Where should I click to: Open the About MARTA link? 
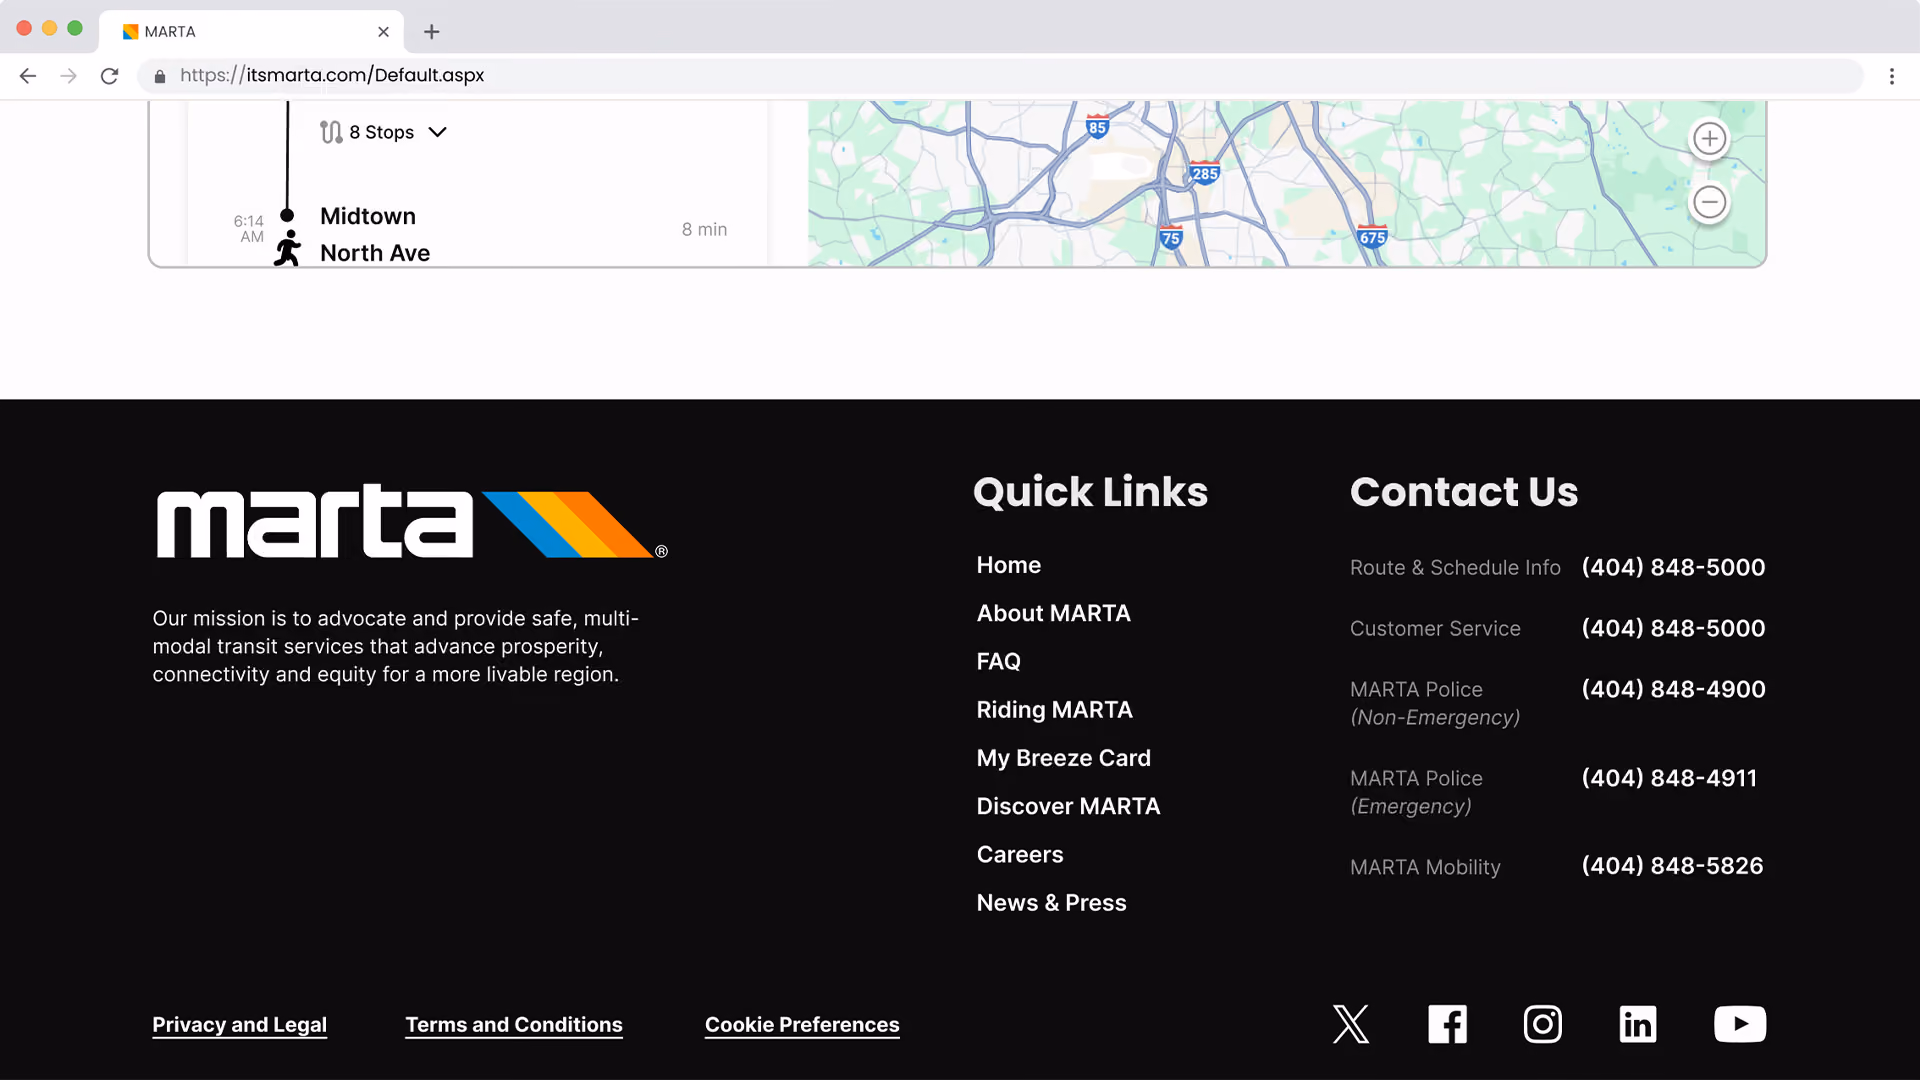(x=1053, y=613)
